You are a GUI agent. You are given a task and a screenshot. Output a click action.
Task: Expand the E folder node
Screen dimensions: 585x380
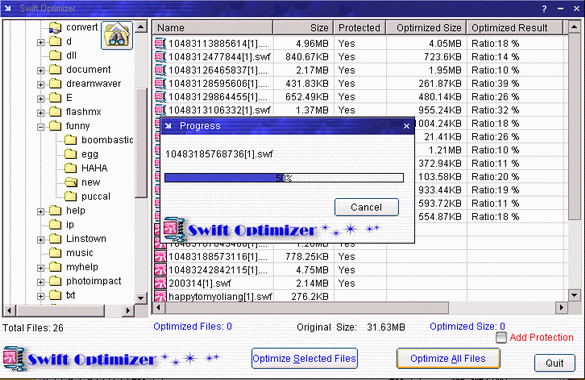41,99
